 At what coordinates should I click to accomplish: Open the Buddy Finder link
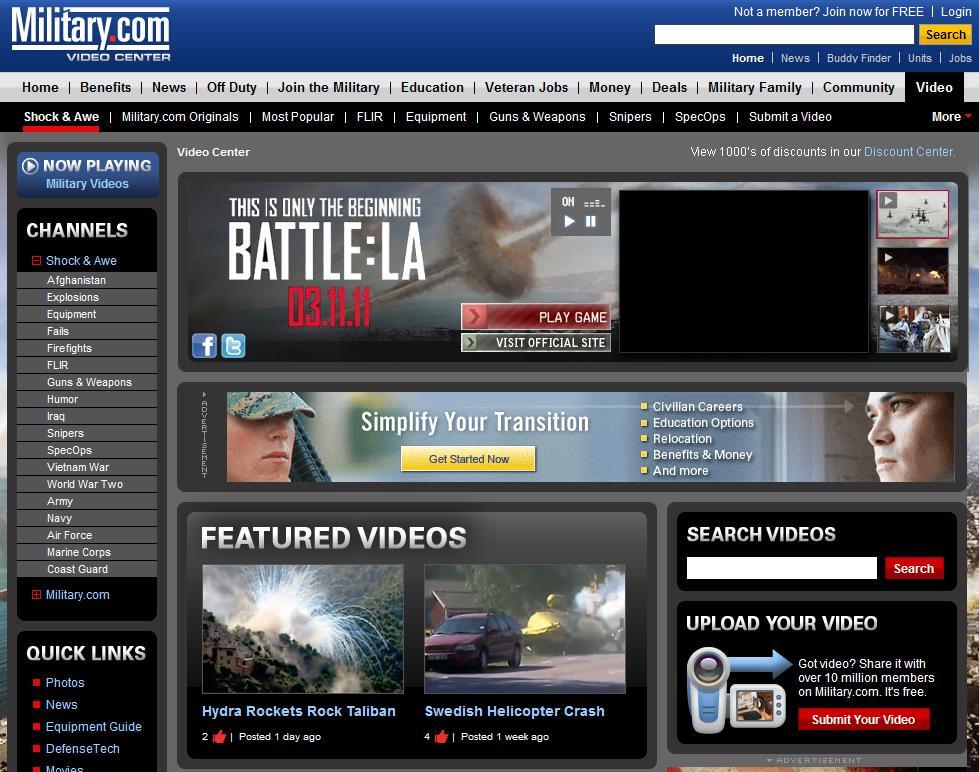[x=858, y=58]
